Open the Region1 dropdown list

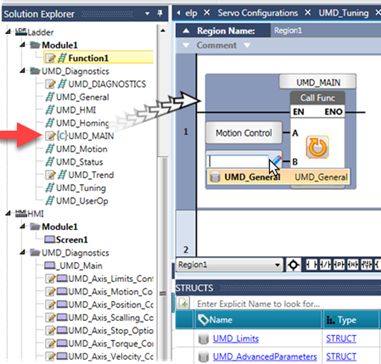pyautogui.click(x=277, y=265)
